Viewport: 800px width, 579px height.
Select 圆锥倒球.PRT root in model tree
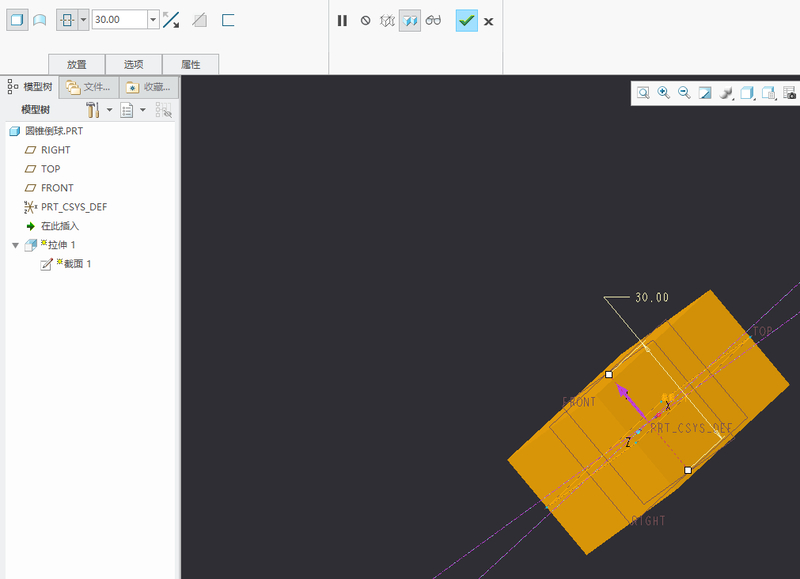tap(46, 131)
